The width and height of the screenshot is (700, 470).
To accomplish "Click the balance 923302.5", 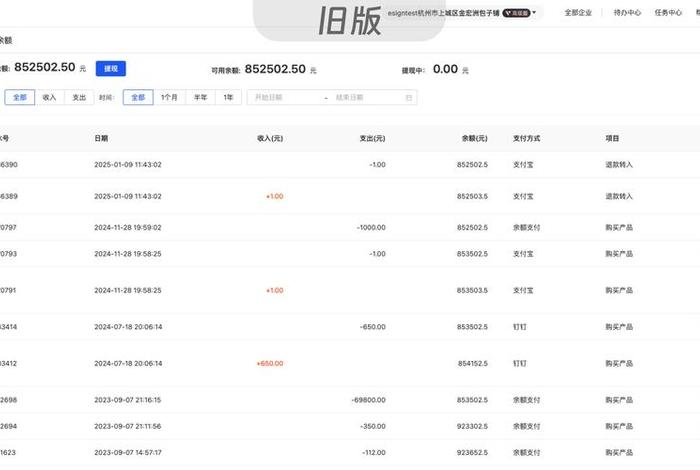I will point(472,427).
